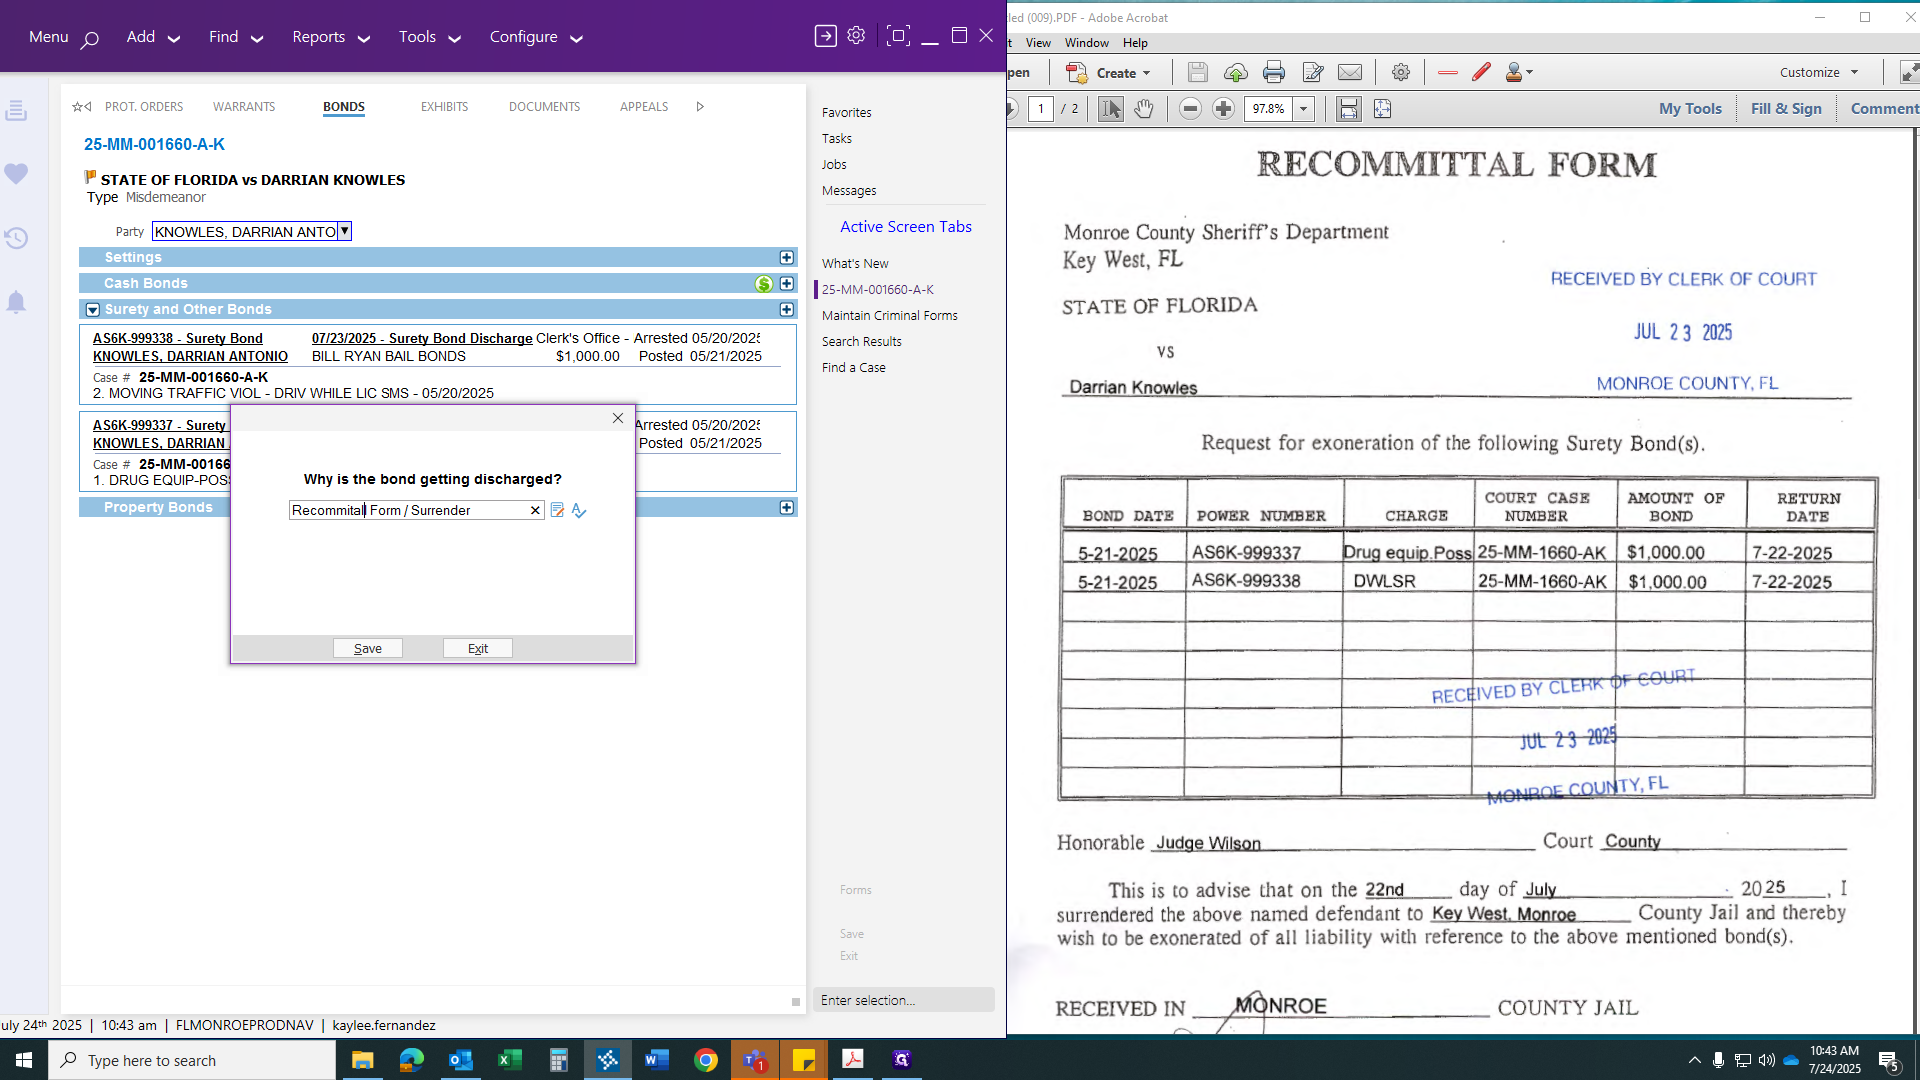Expand the Settings section

787,257
